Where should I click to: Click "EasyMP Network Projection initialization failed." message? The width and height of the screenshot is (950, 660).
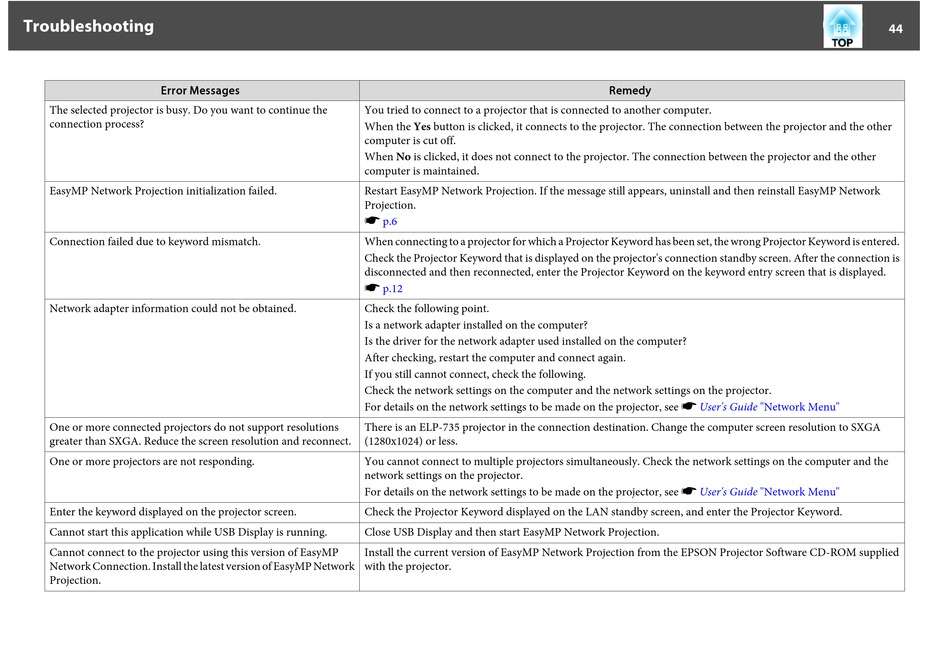[163, 191]
